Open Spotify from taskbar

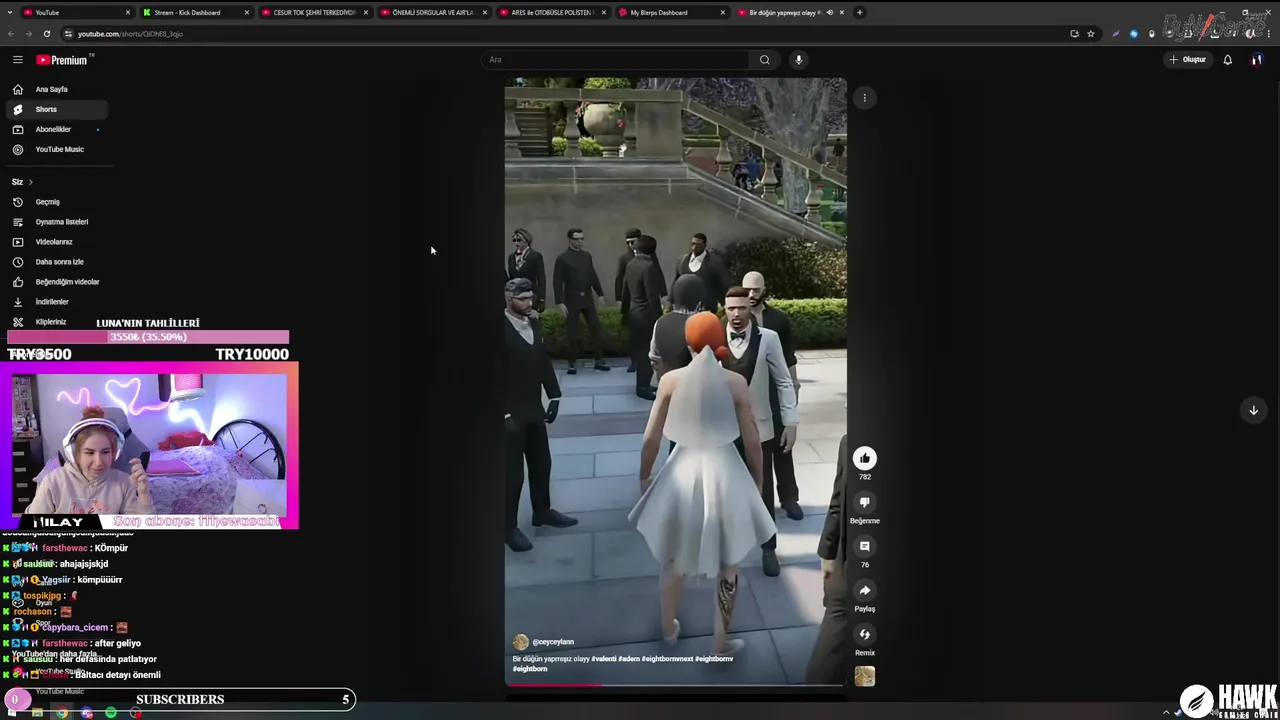coord(111,713)
